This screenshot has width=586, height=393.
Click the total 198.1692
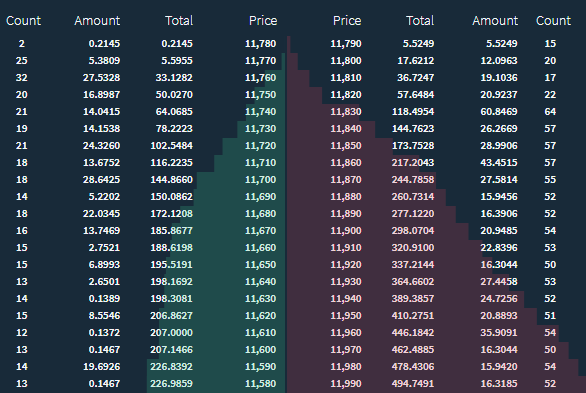pyautogui.click(x=172, y=282)
